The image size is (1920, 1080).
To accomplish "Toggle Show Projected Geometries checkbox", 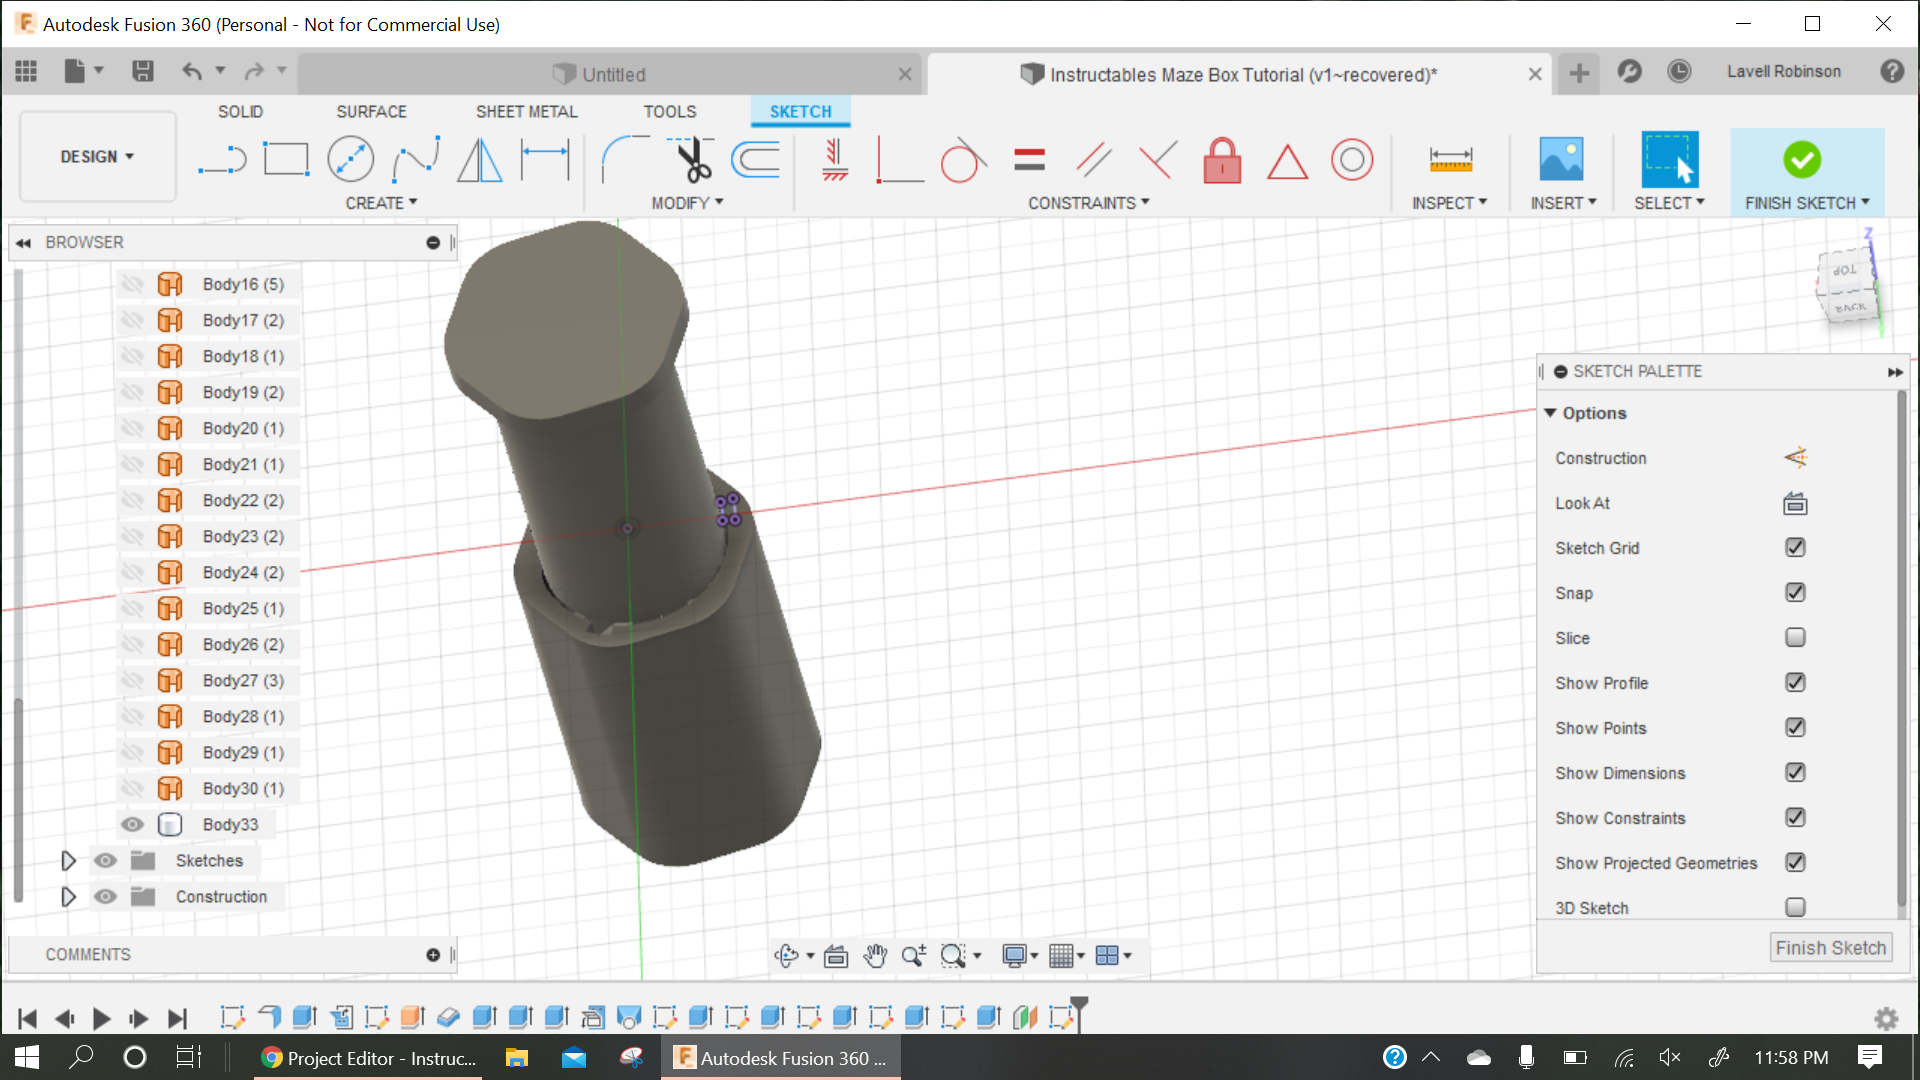I will [x=1795, y=862].
